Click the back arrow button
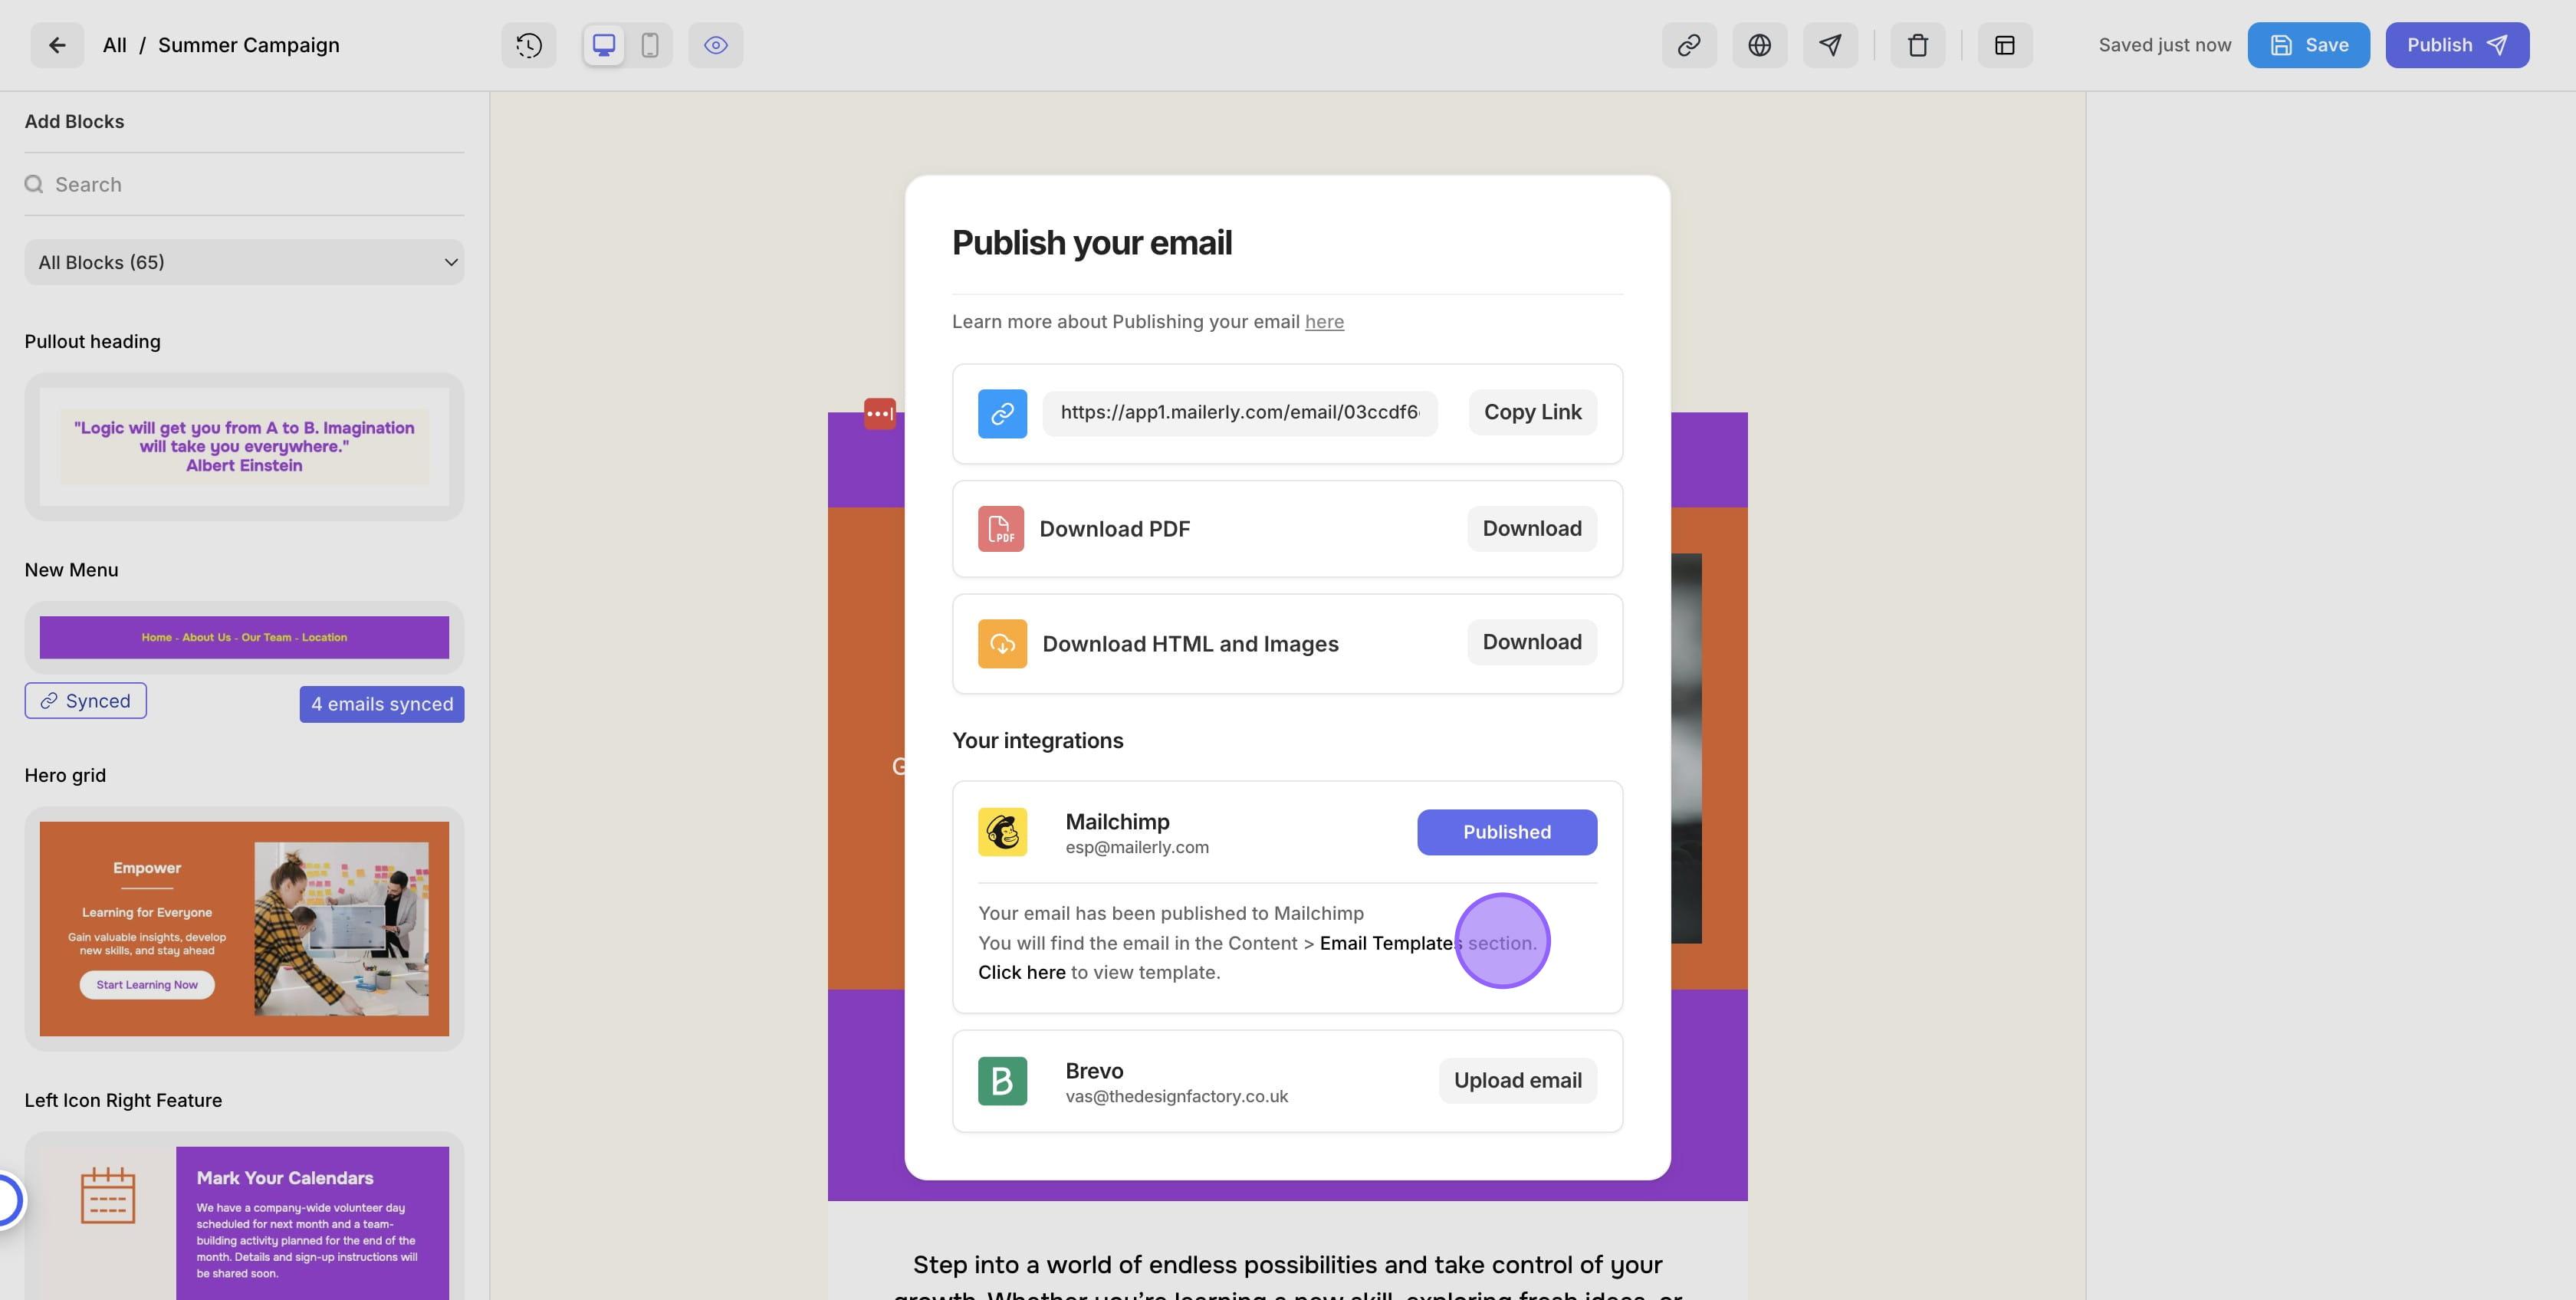Image resolution: width=2576 pixels, height=1300 pixels. pos(57,45)
